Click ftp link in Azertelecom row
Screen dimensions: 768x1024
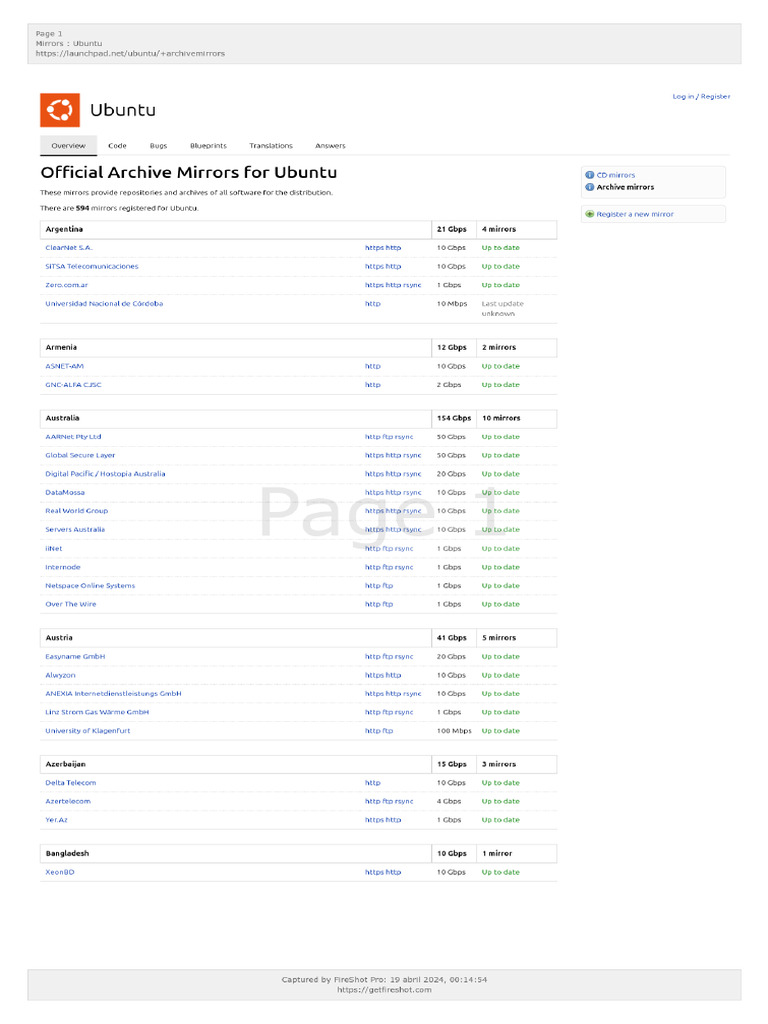click(388, 801)
